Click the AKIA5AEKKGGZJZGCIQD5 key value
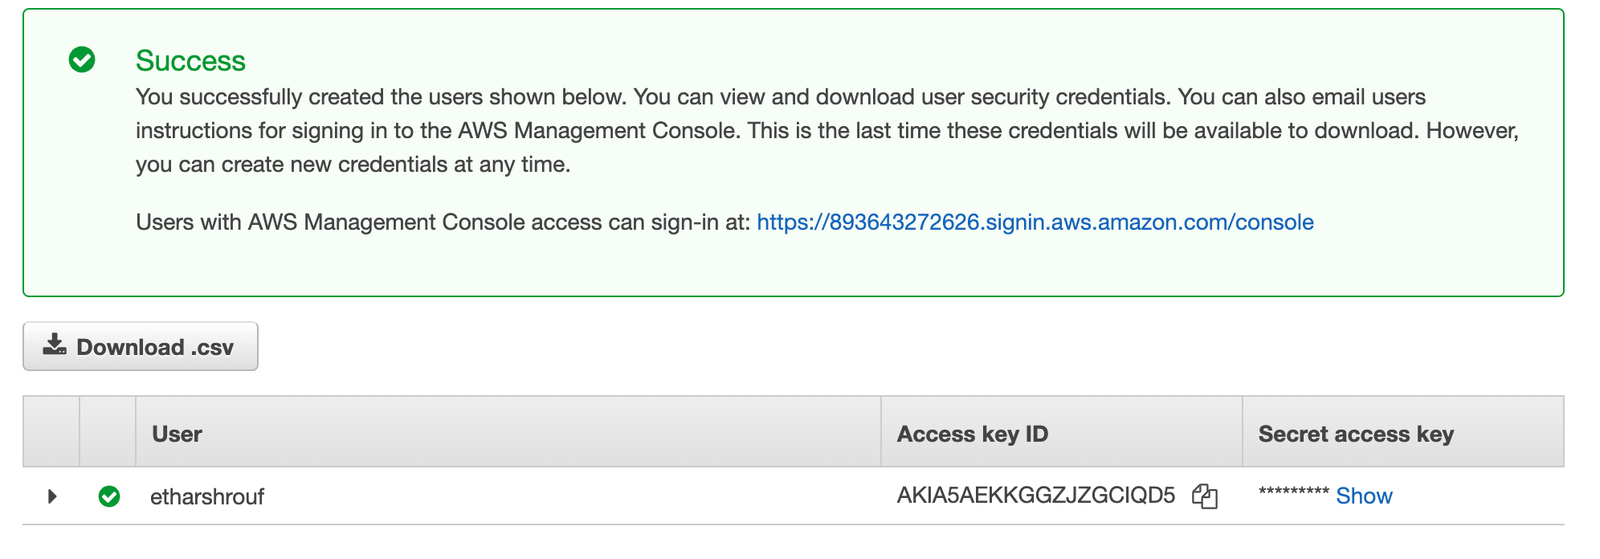Screen dimensions: 1600x559 tap(1036, 496)
